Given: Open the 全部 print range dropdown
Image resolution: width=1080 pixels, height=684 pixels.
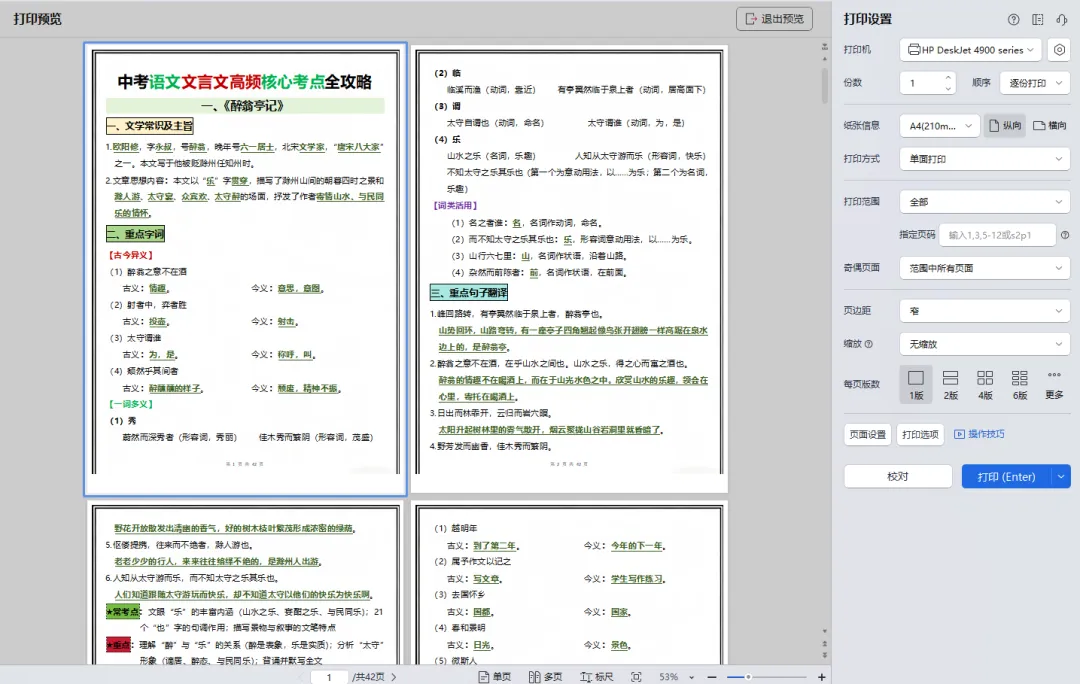Looking at the screenshot, I should click(x=985, y=202).
